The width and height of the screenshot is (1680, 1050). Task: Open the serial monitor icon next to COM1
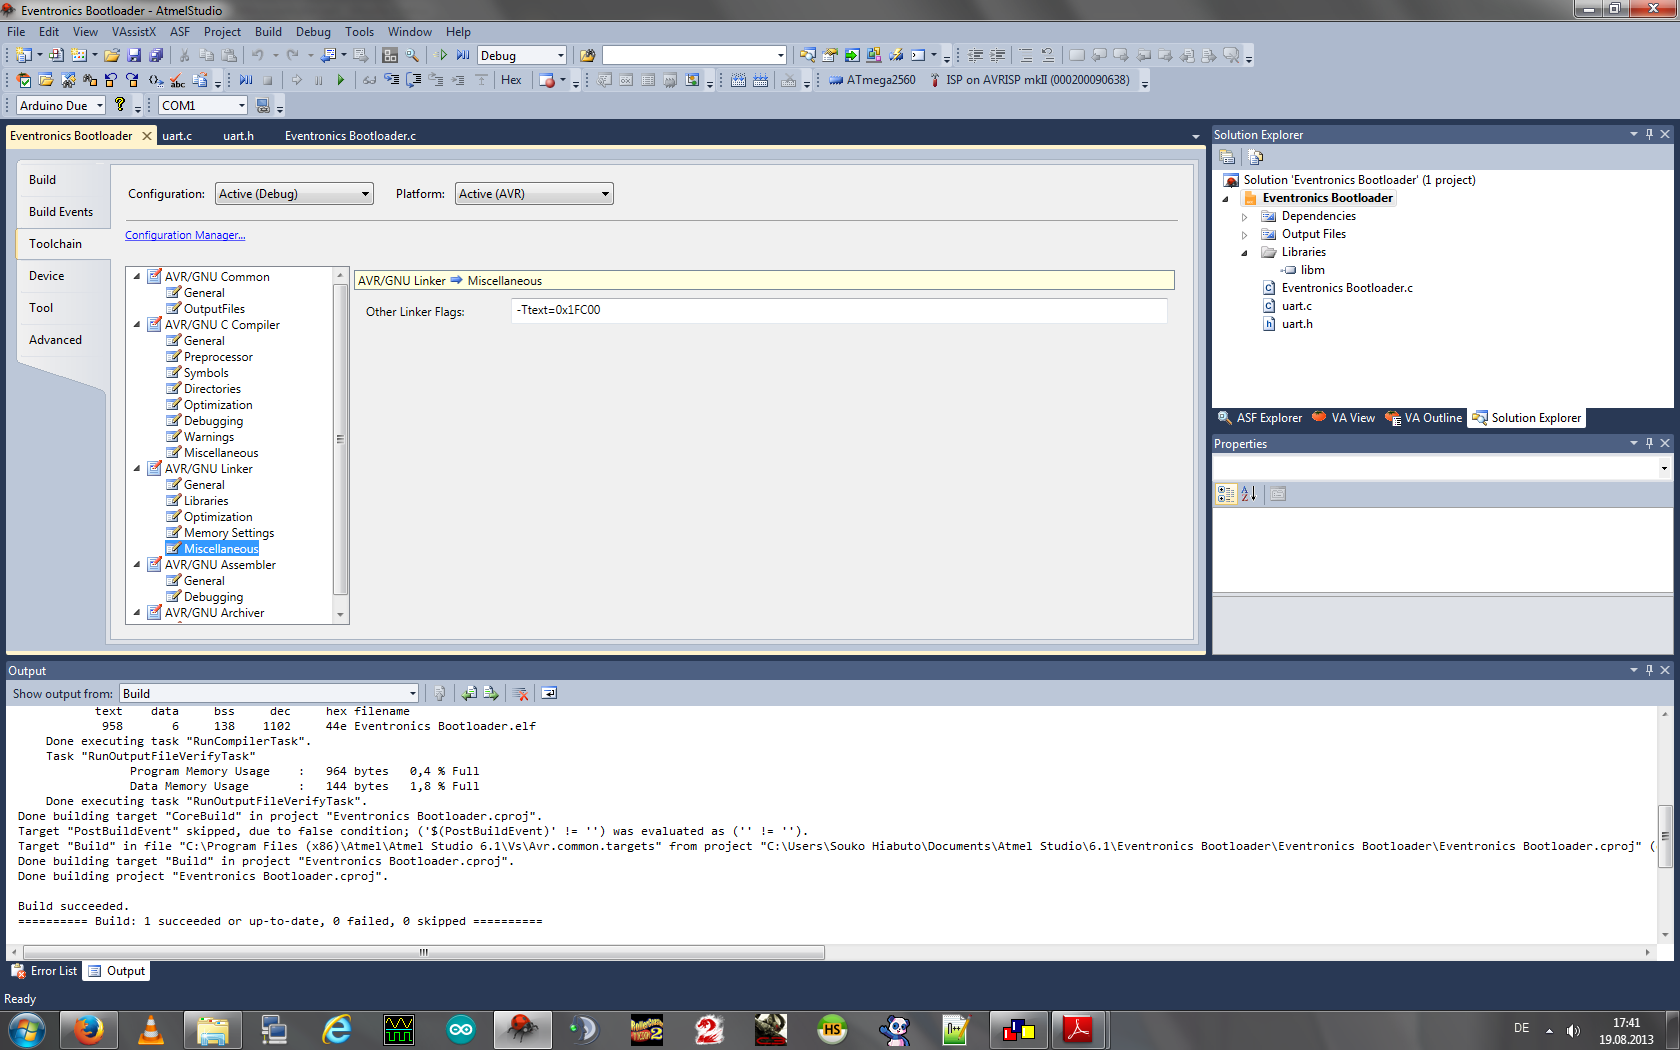tap(263, 105)
